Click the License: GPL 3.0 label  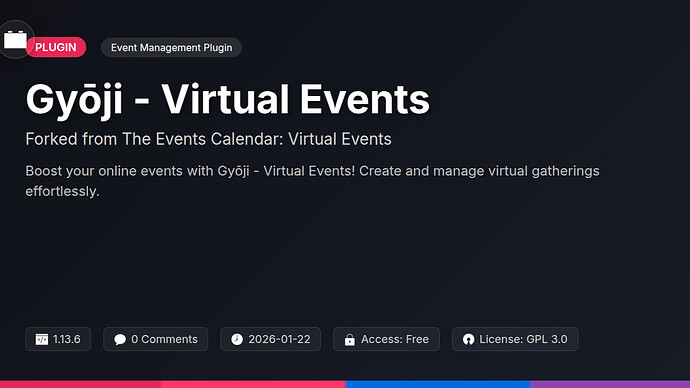[x=523, y=339]
